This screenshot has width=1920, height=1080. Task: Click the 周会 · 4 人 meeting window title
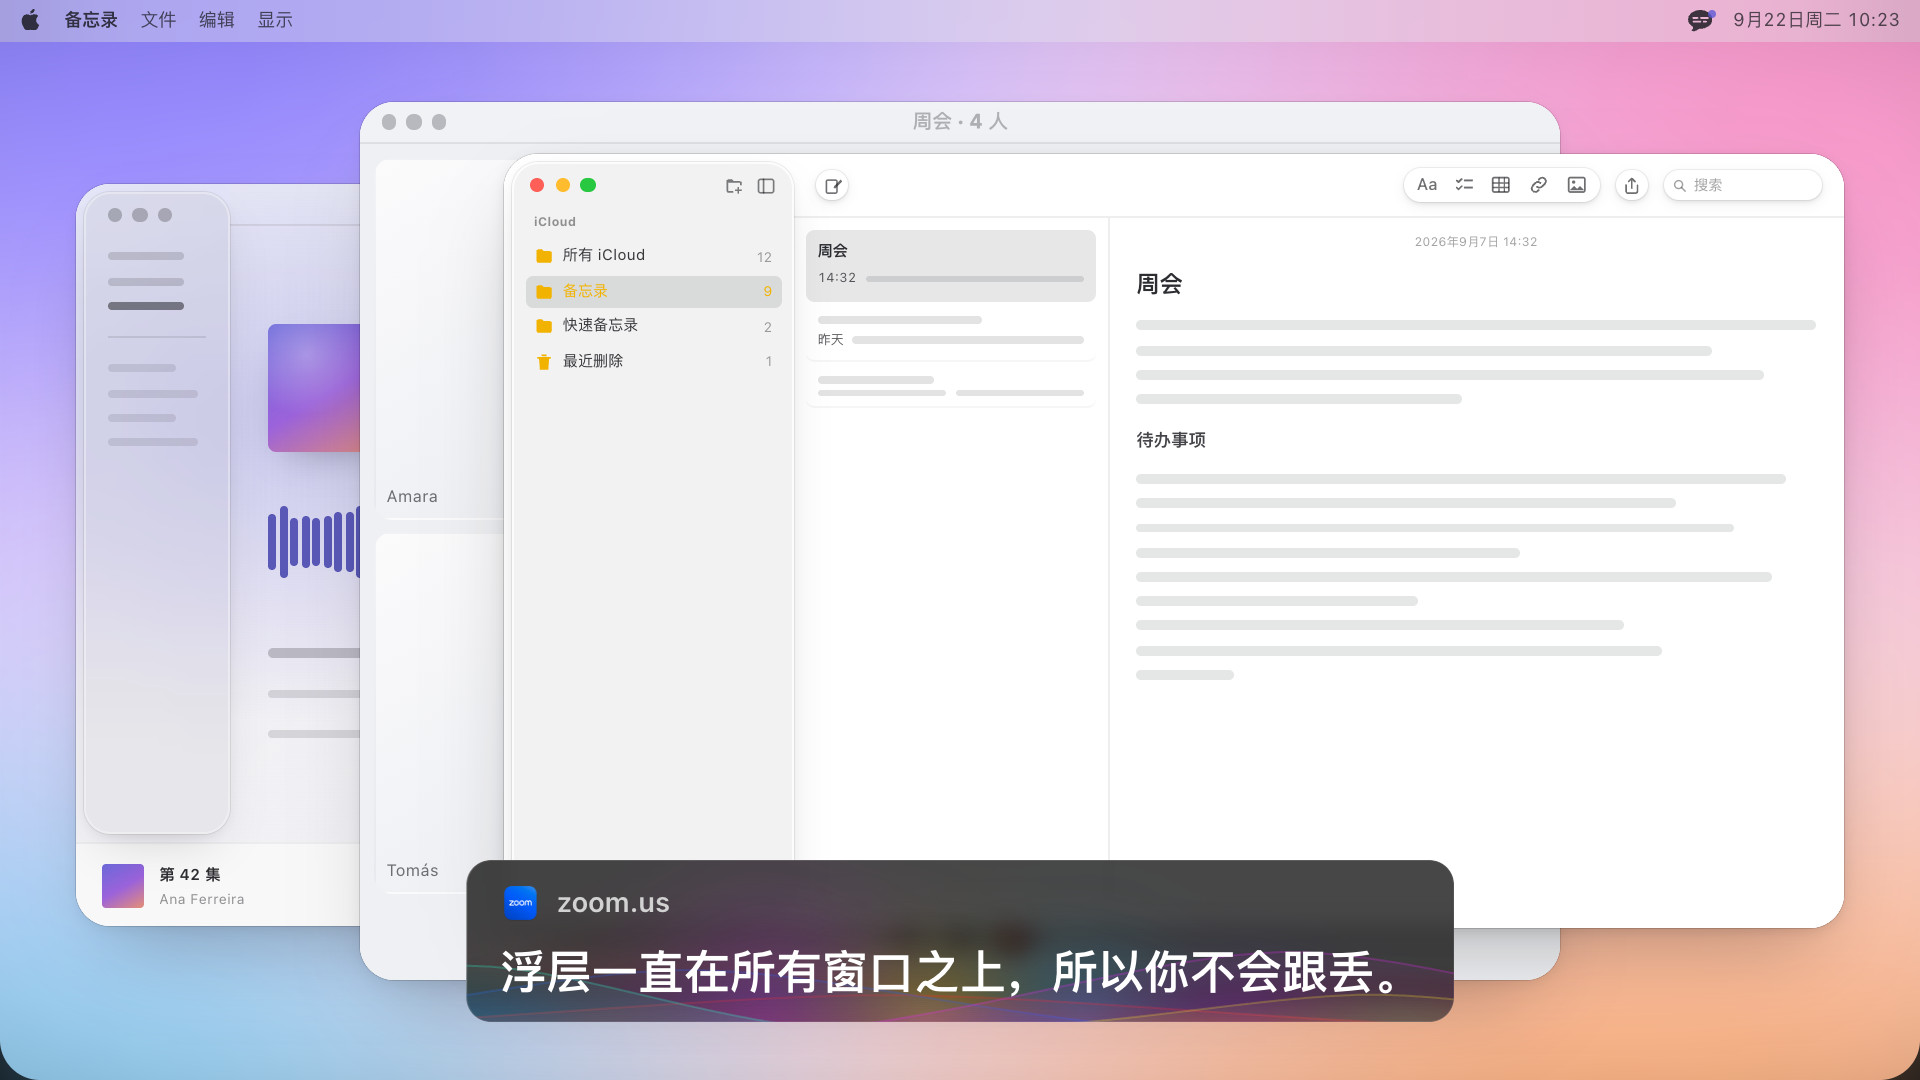tap(960, 121)
